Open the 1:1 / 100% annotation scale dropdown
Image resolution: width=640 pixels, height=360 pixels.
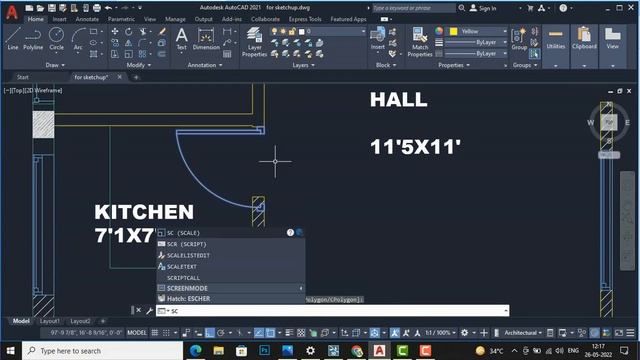pyautogui.click(x=440, y=333)
